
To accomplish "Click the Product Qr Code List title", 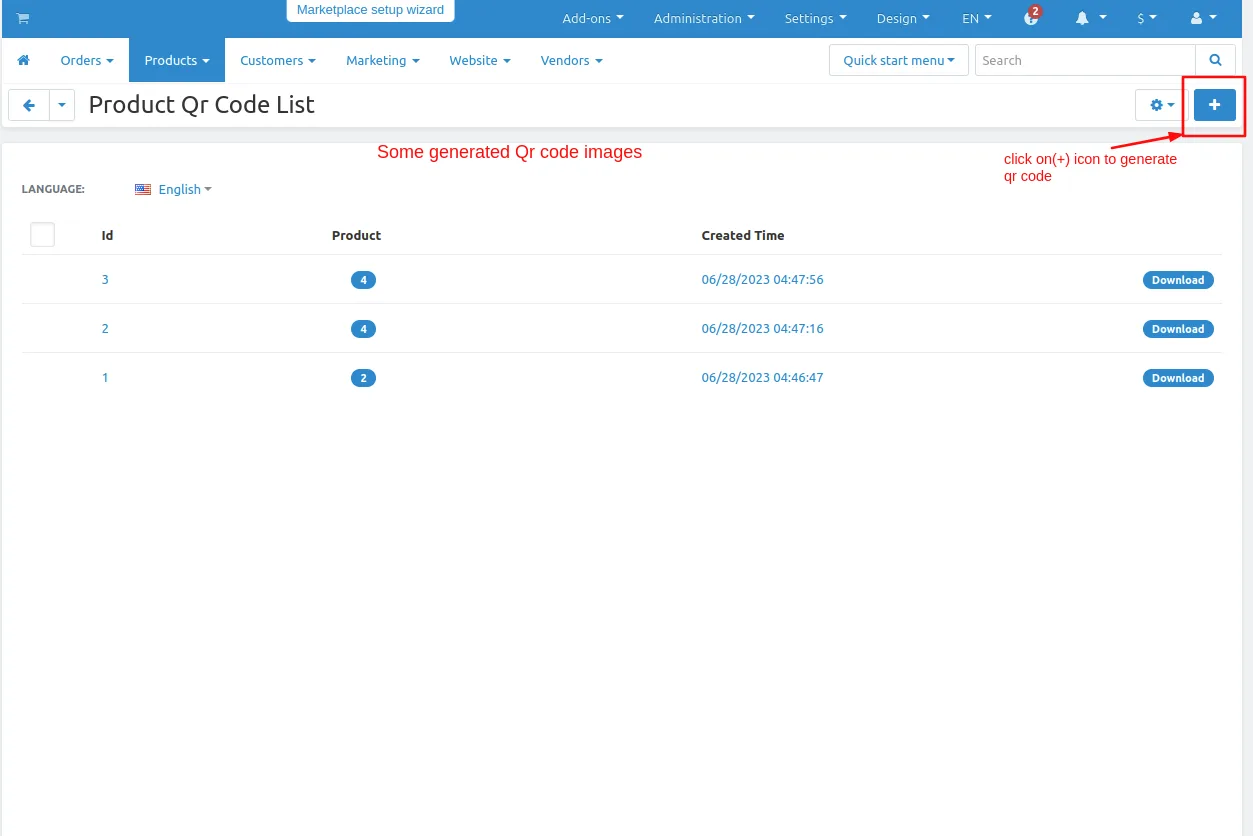I will coord(201,104).
